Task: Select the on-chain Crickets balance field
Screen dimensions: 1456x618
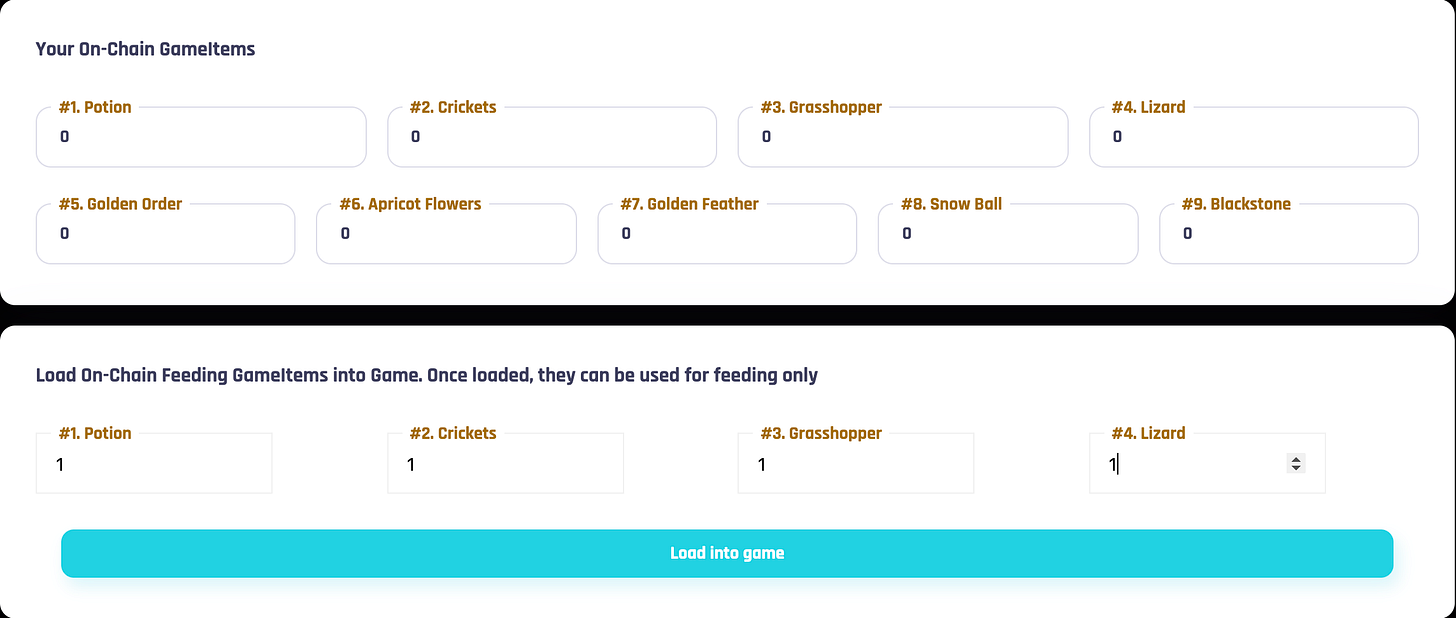Action: coord(551,138)
